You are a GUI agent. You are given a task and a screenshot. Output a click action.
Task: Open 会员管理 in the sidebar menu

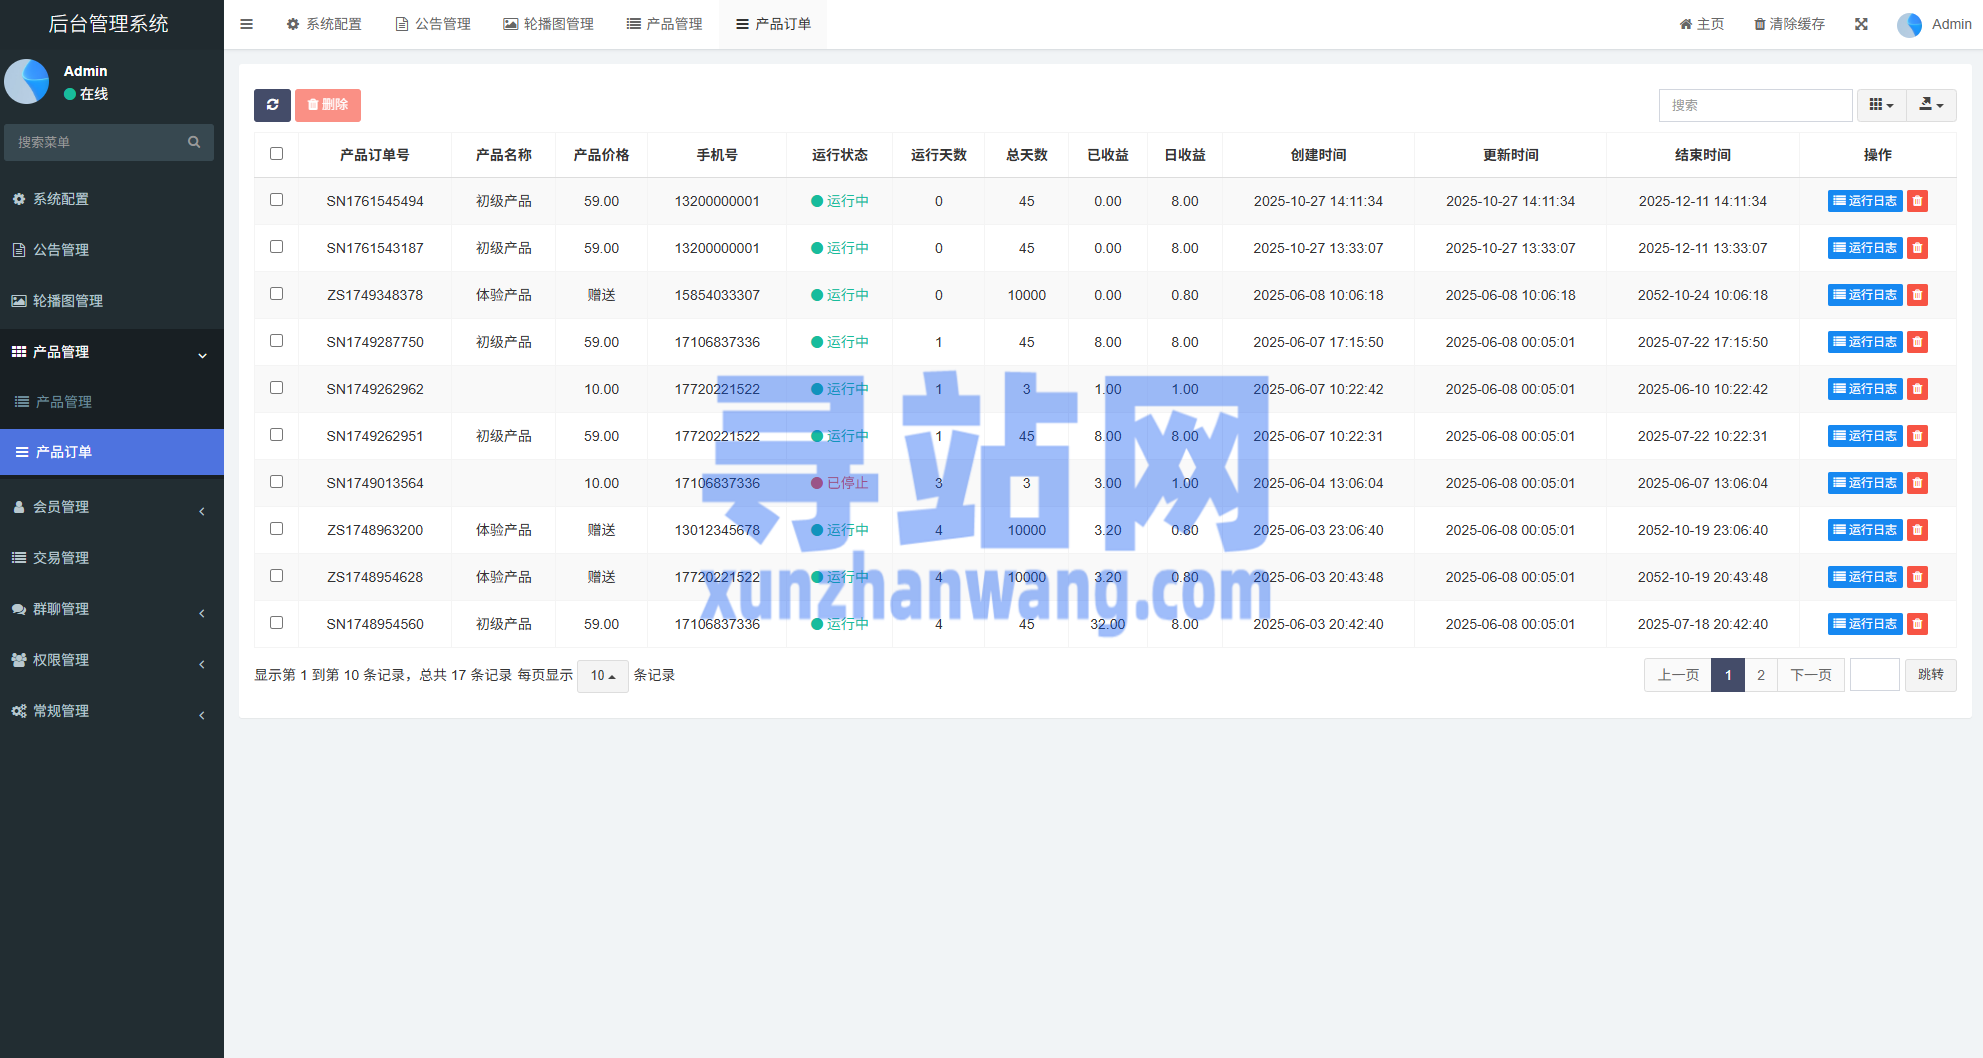61,507
